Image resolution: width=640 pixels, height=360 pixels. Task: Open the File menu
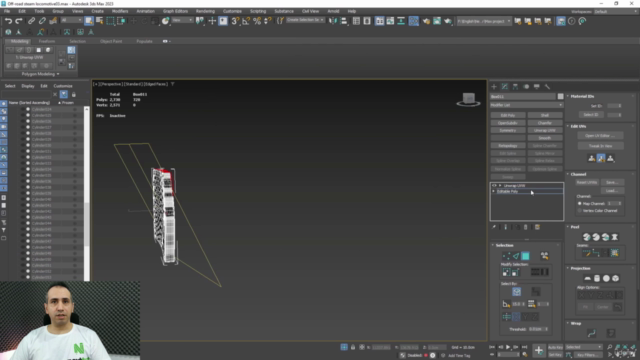[7, 11]
